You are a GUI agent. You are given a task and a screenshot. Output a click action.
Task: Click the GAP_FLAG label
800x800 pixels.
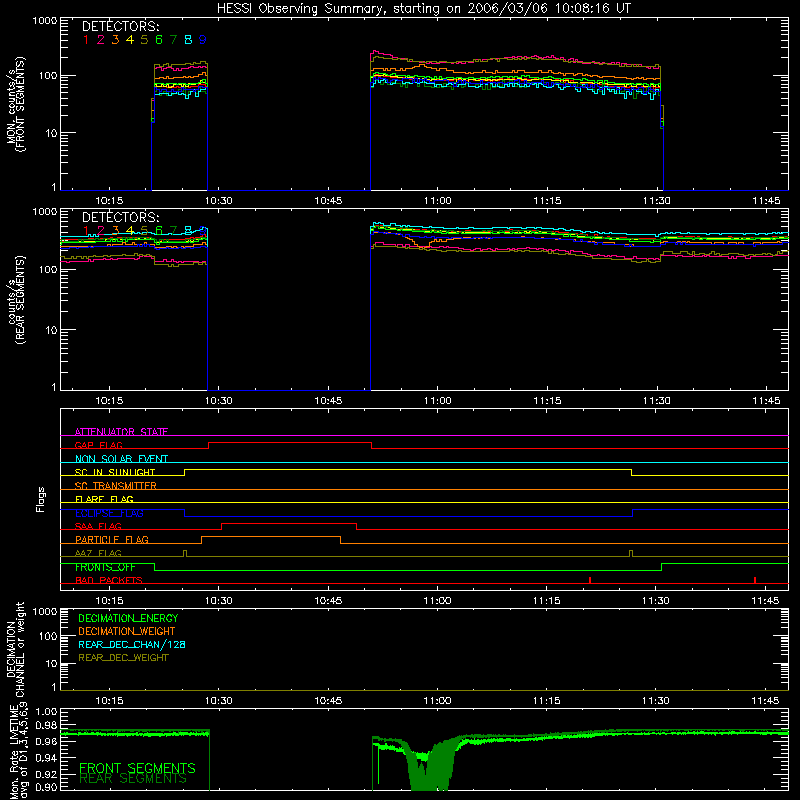(x=98, y=445)
